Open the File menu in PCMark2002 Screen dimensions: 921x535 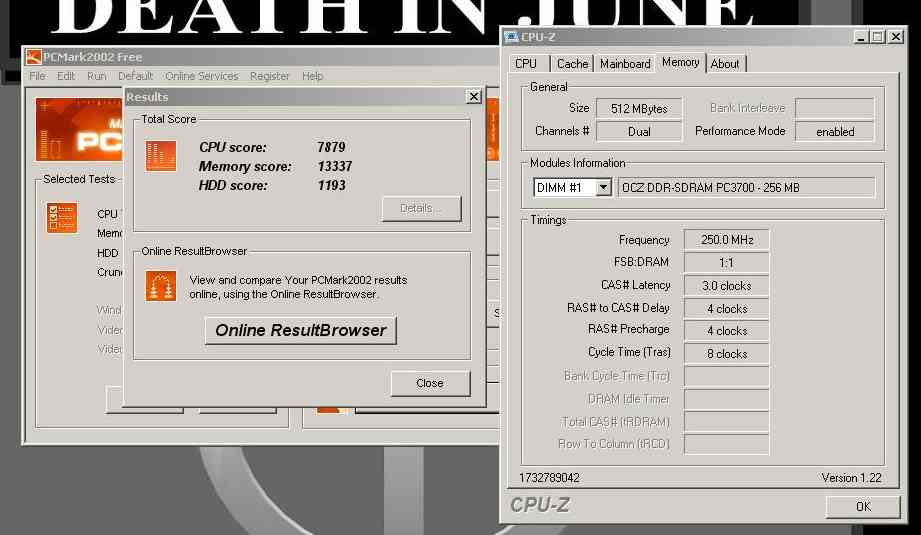(x=37, y=76)
